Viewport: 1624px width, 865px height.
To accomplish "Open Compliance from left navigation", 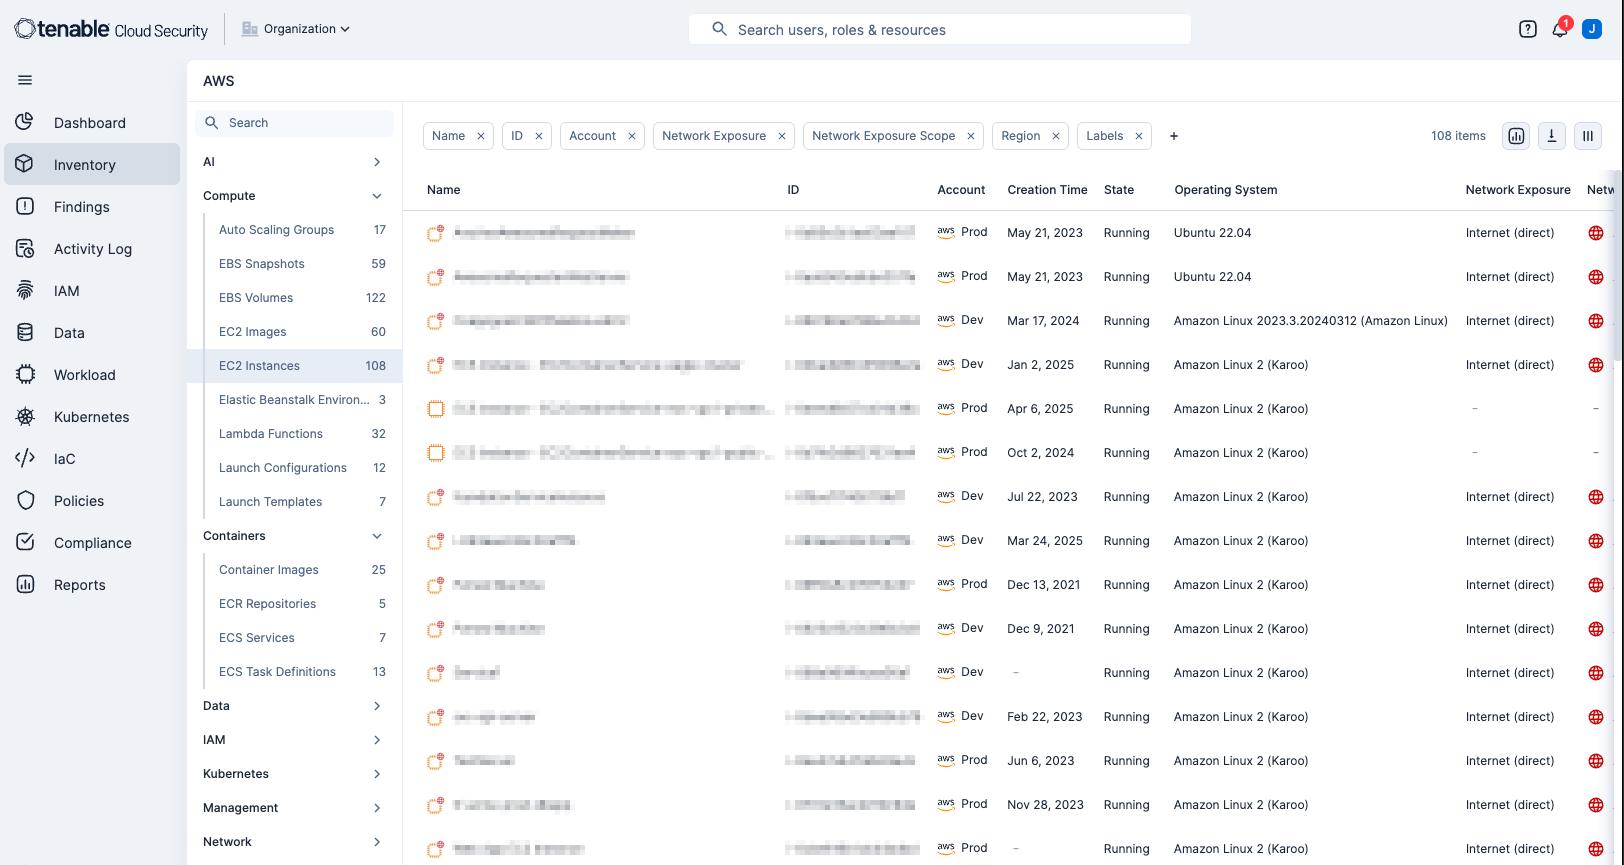I will coord(92,543).
